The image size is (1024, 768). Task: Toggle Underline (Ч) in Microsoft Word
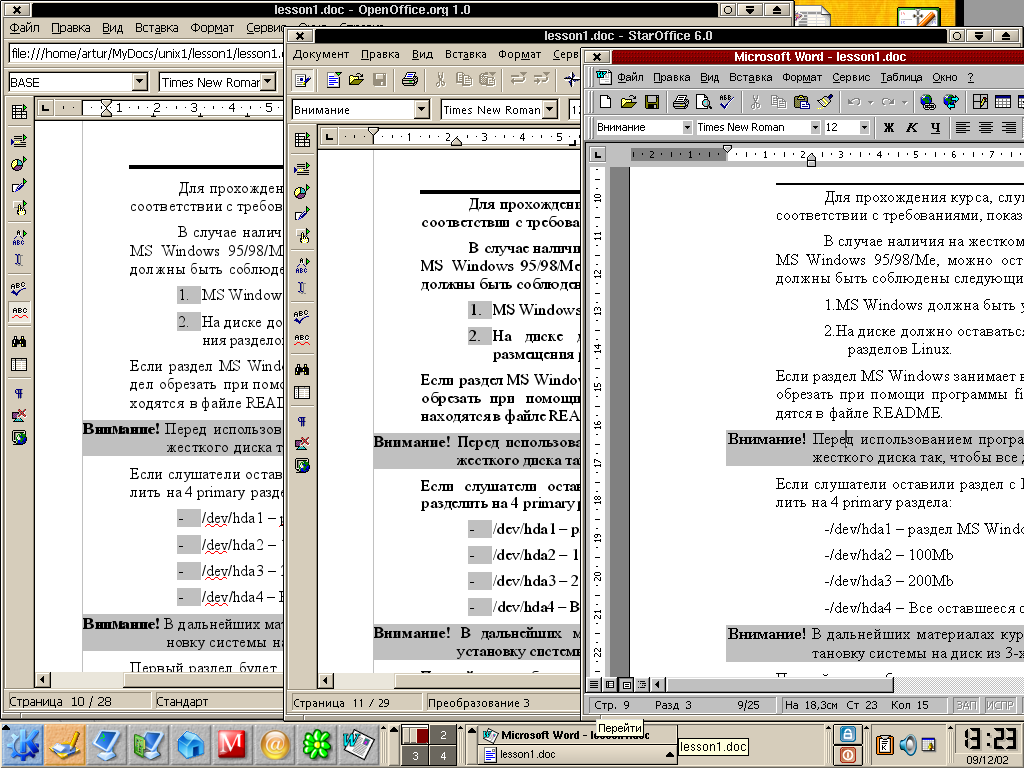point(935,127)
